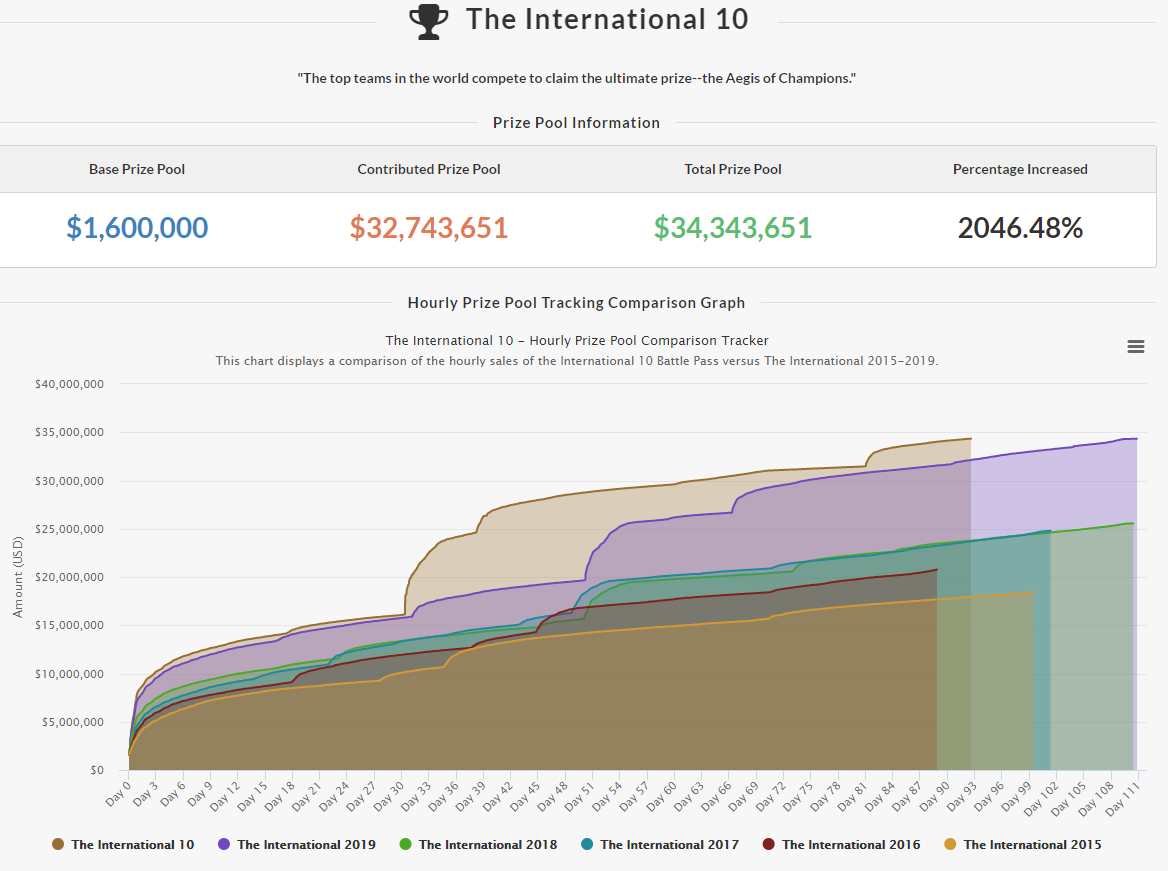
Task: Click the green International 2018 legend dot
Action: click(405, 844)
